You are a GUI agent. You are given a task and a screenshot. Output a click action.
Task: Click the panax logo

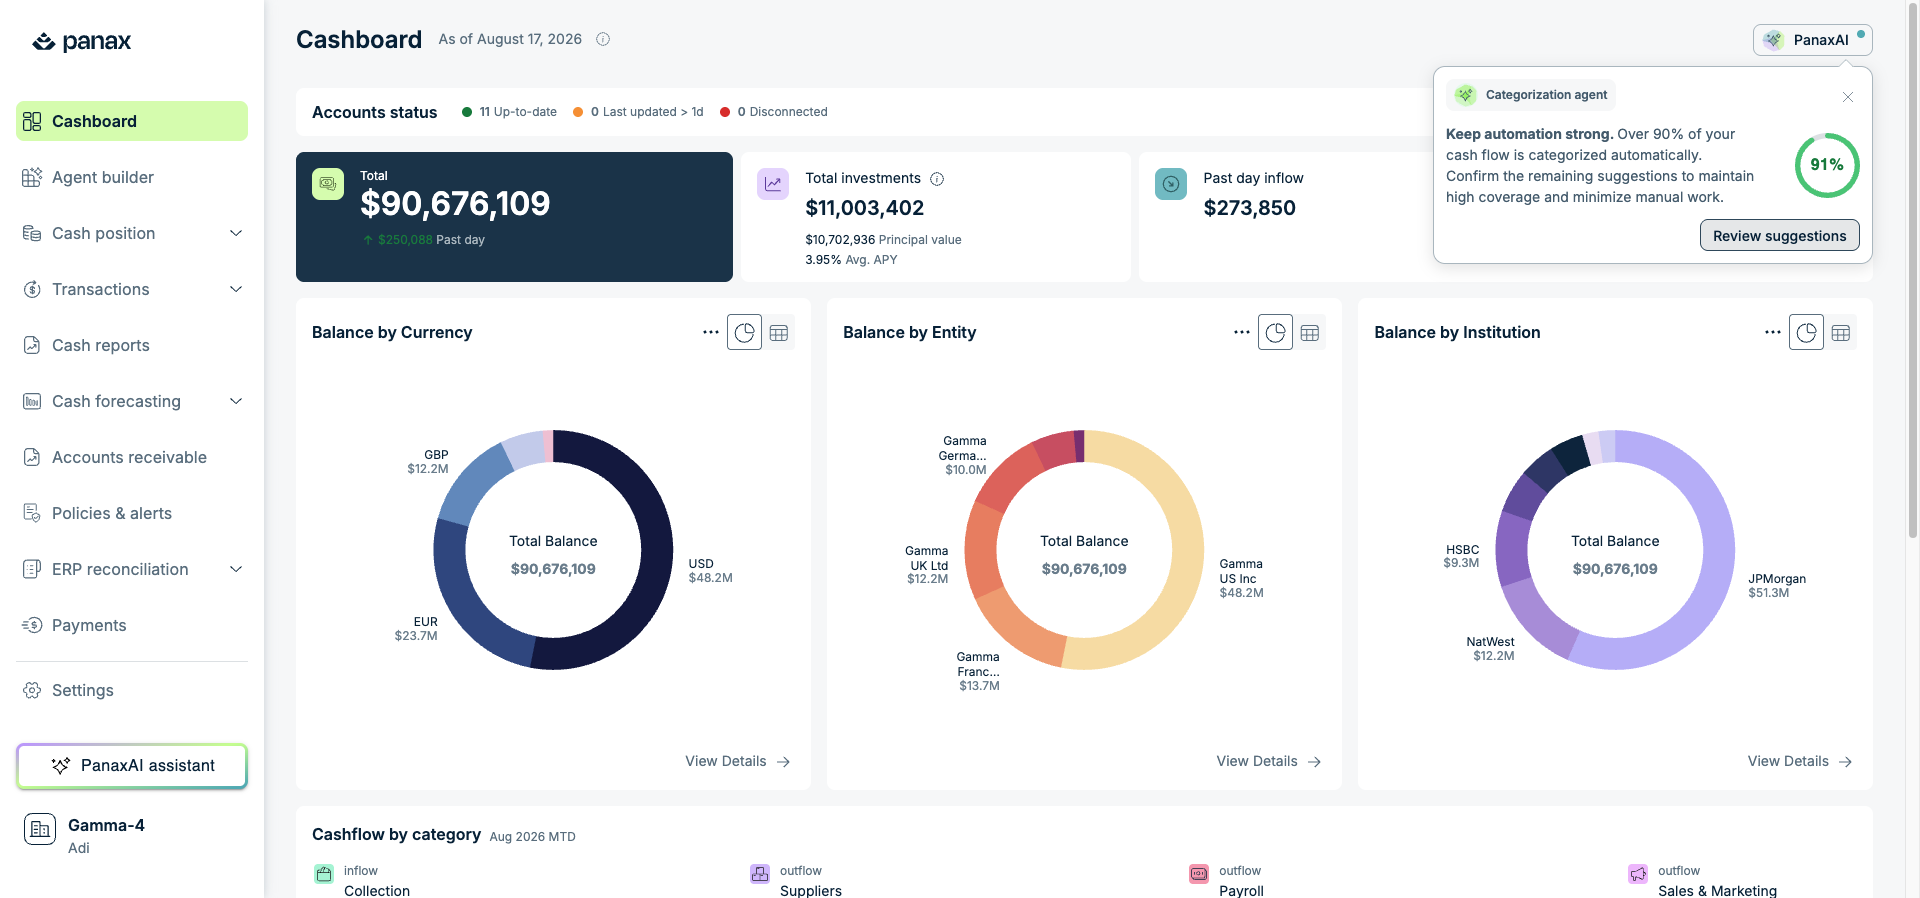point(82,41)
